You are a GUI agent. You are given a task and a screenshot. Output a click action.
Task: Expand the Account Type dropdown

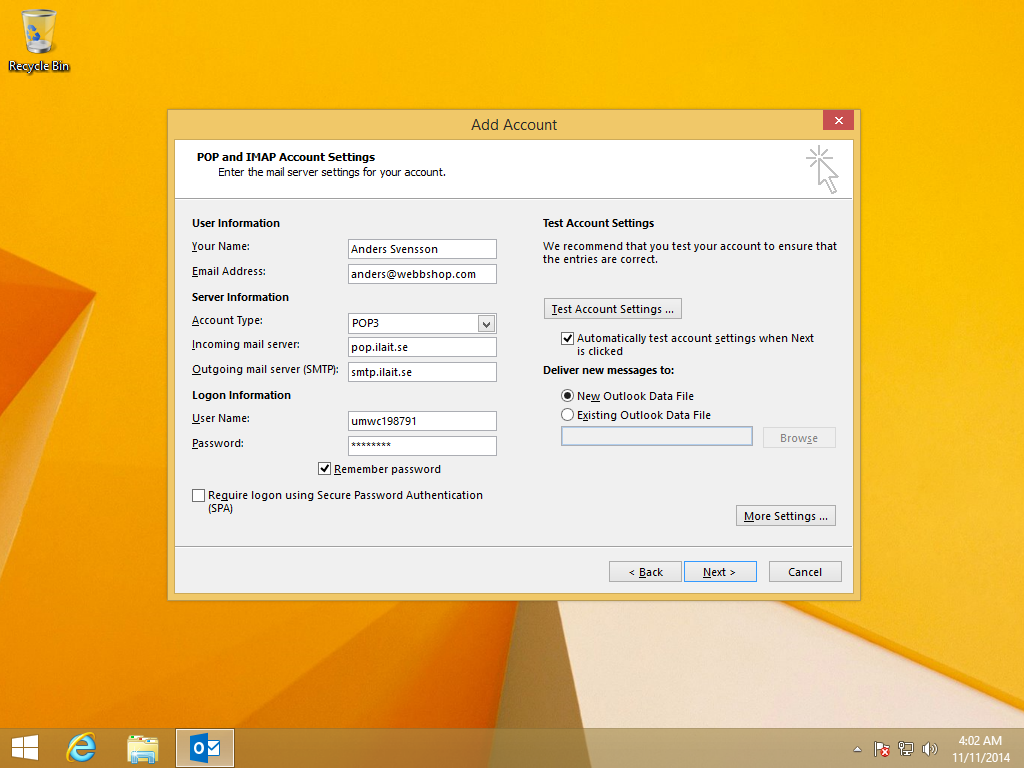(x=486, y=323)
